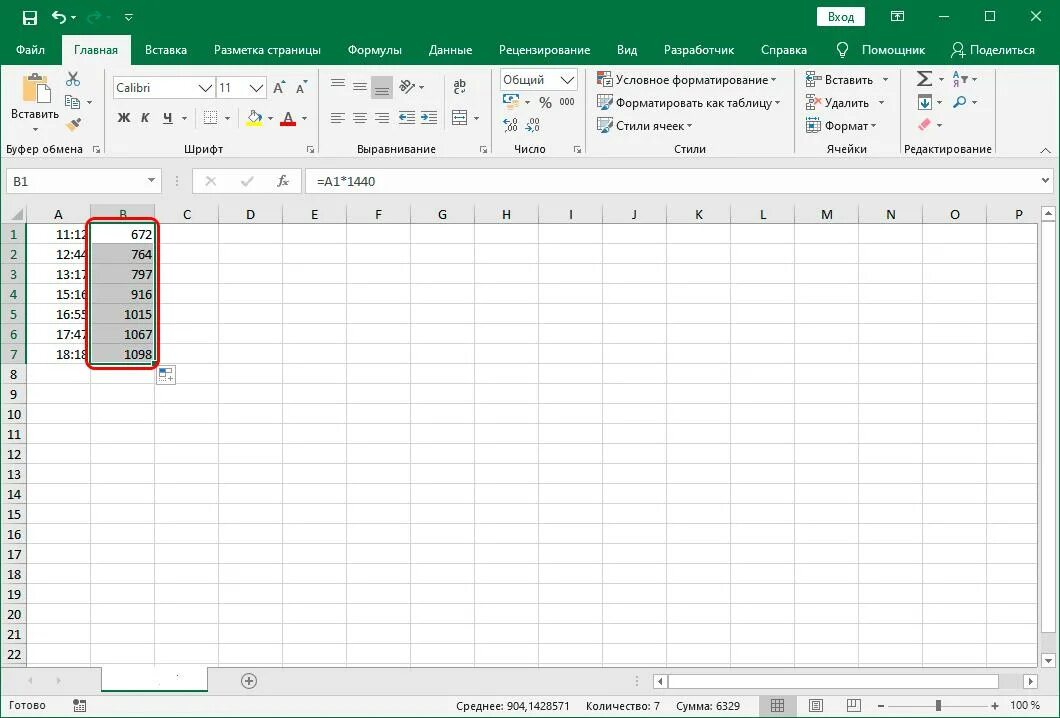Open Условное форматирование dropdown
1060x718 pixels.
click(x=687, y=80)
